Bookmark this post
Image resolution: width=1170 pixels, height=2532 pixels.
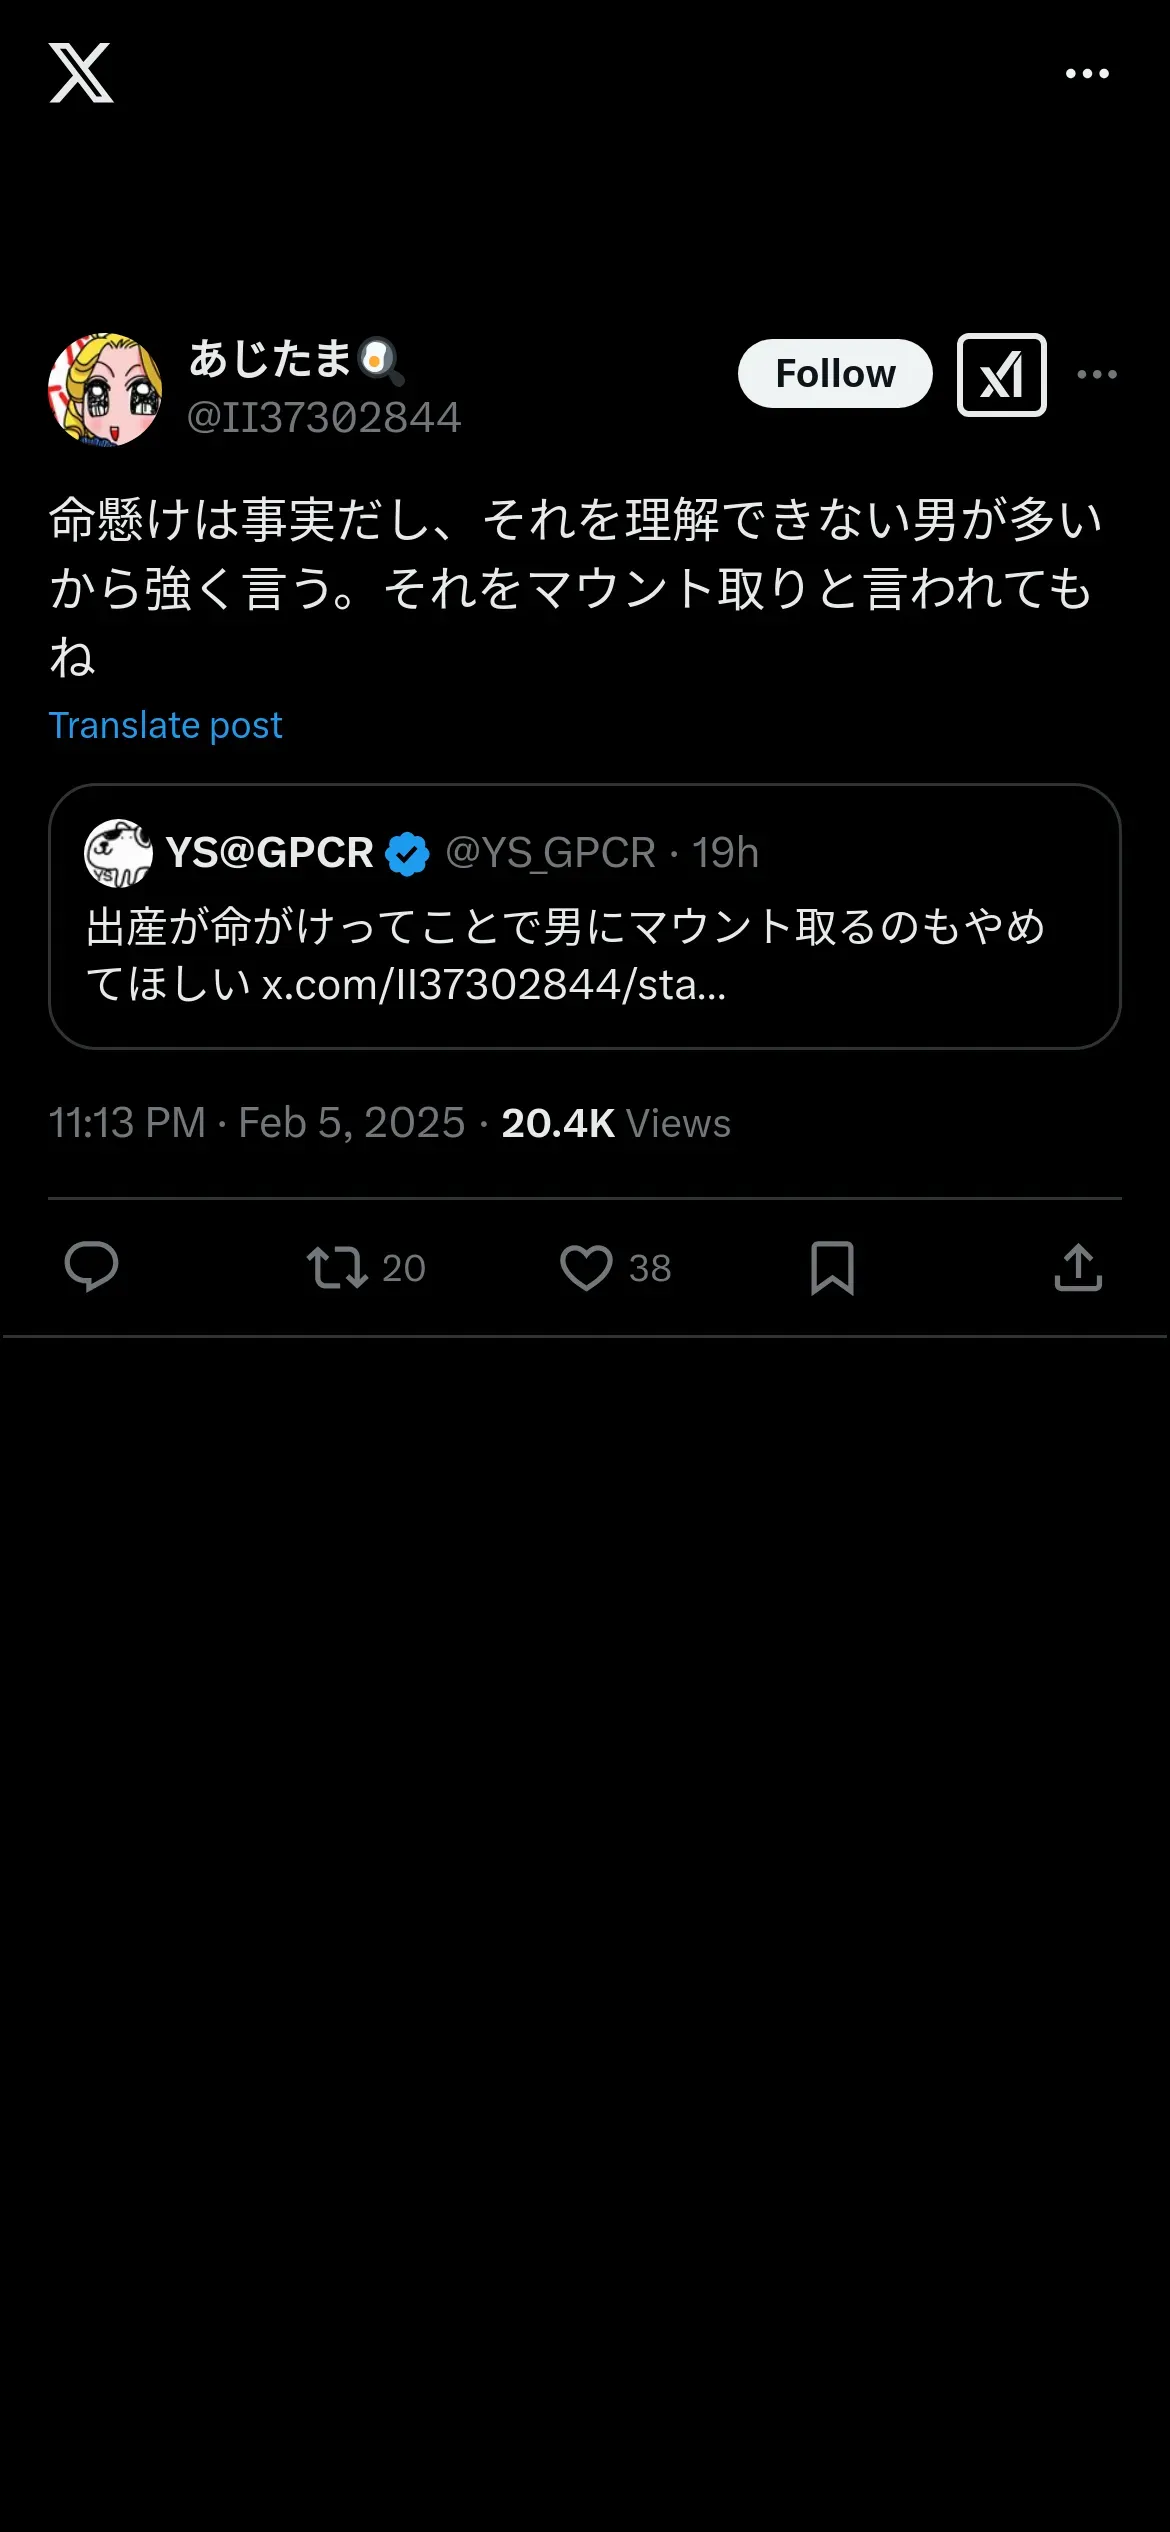(x=832, y=1267)
